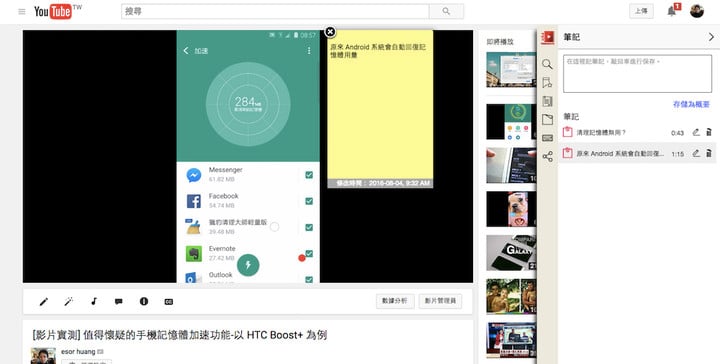This screenshot has height=364, width=720.
Task: Open the account avatar menu
Action: tap(697, 11)
